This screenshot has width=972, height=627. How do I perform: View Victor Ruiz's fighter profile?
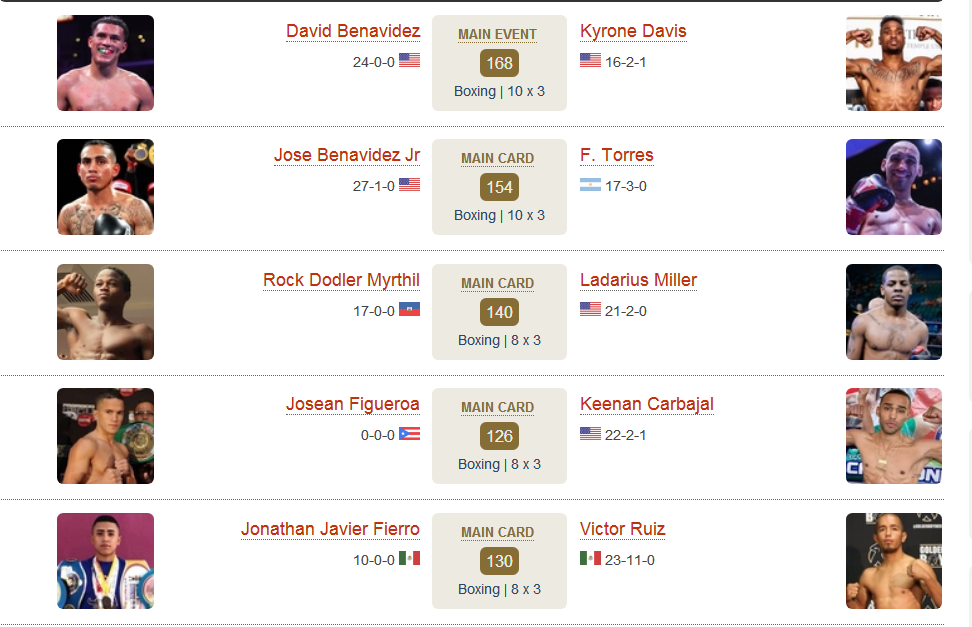pos(622,529)
